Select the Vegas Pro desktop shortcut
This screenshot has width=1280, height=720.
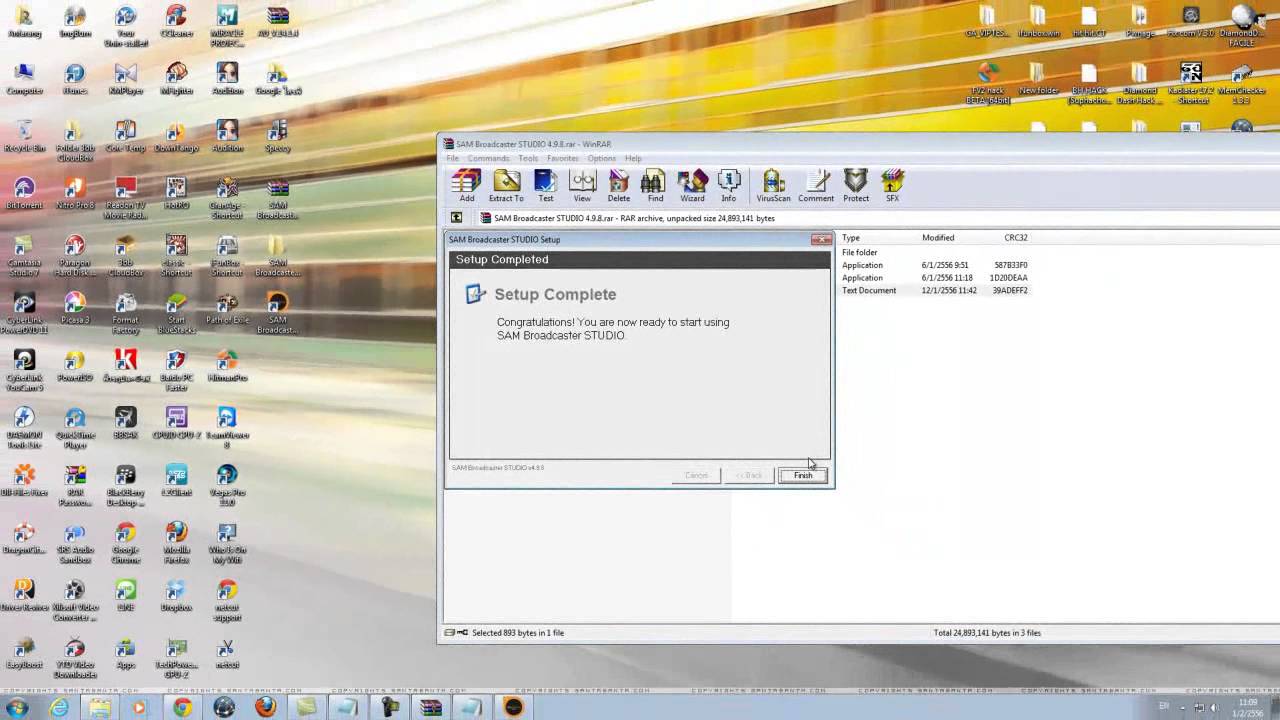tap(227, 486)
